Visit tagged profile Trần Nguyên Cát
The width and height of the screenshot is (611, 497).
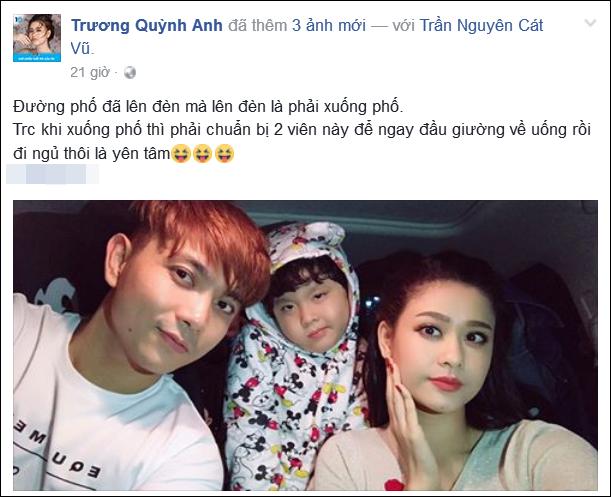481,26
